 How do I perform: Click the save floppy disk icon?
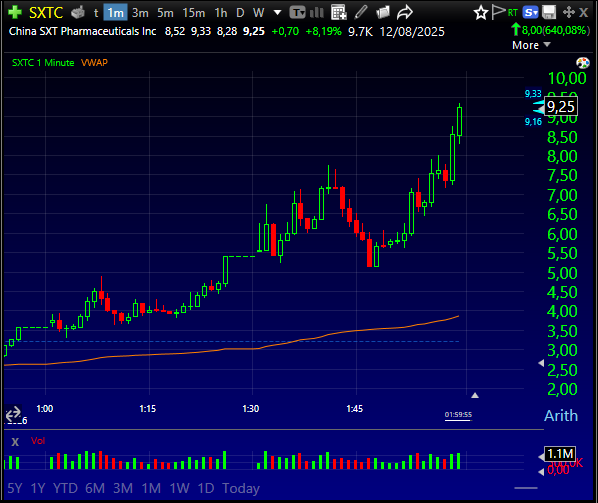pyautogui.click(x=549, y=13)
